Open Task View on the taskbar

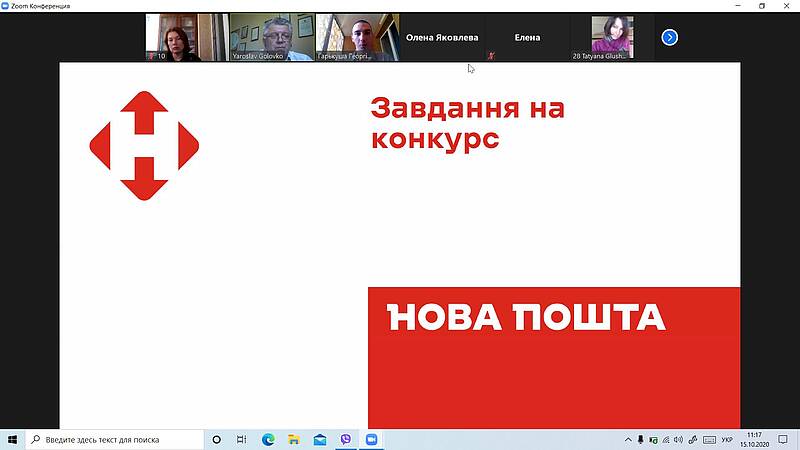pos(241,439)
